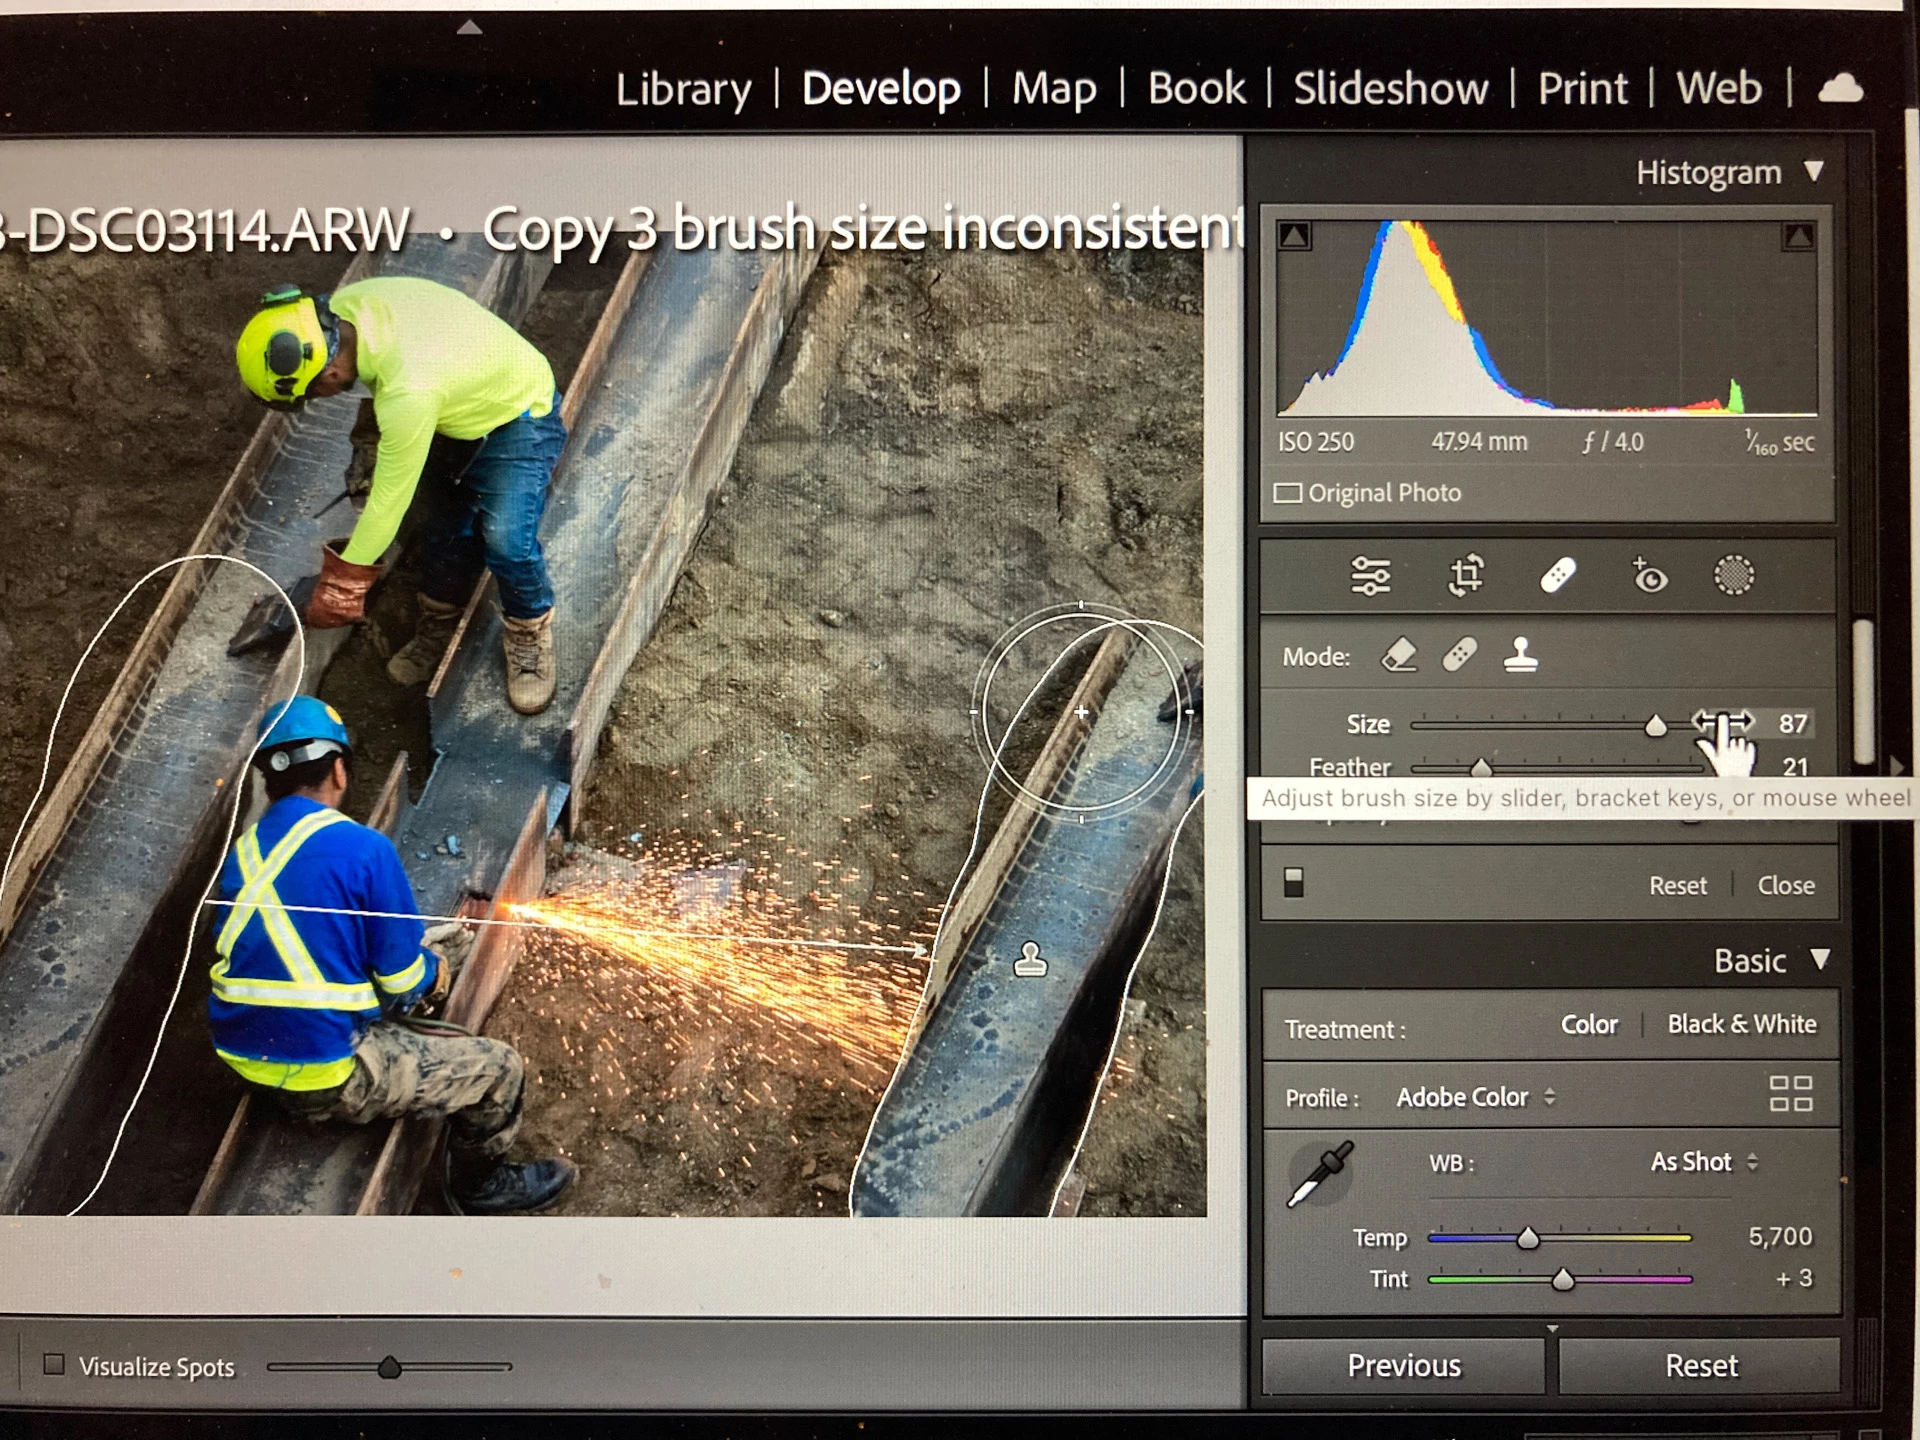Pick the White Balance eyedropper
This screenshot has width=1920, height=1440.
pos(1319,1174)
